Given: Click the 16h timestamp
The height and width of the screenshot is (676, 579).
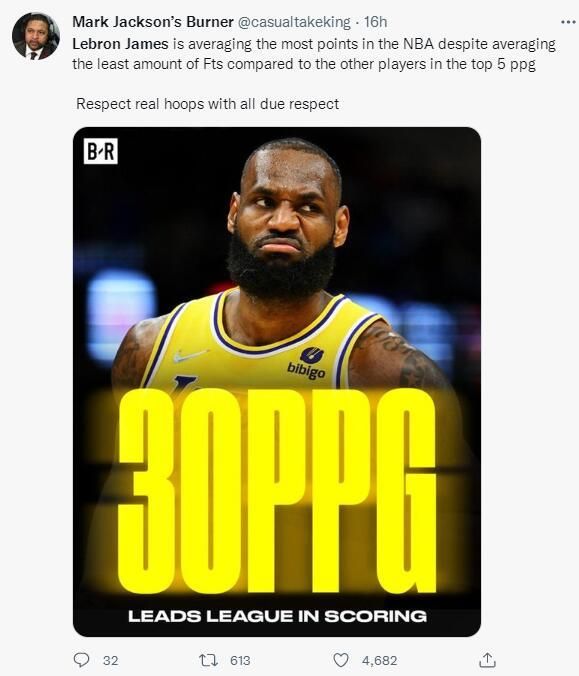Looking at the screenshot, I should pyautogui.click(x=375, y=22).
